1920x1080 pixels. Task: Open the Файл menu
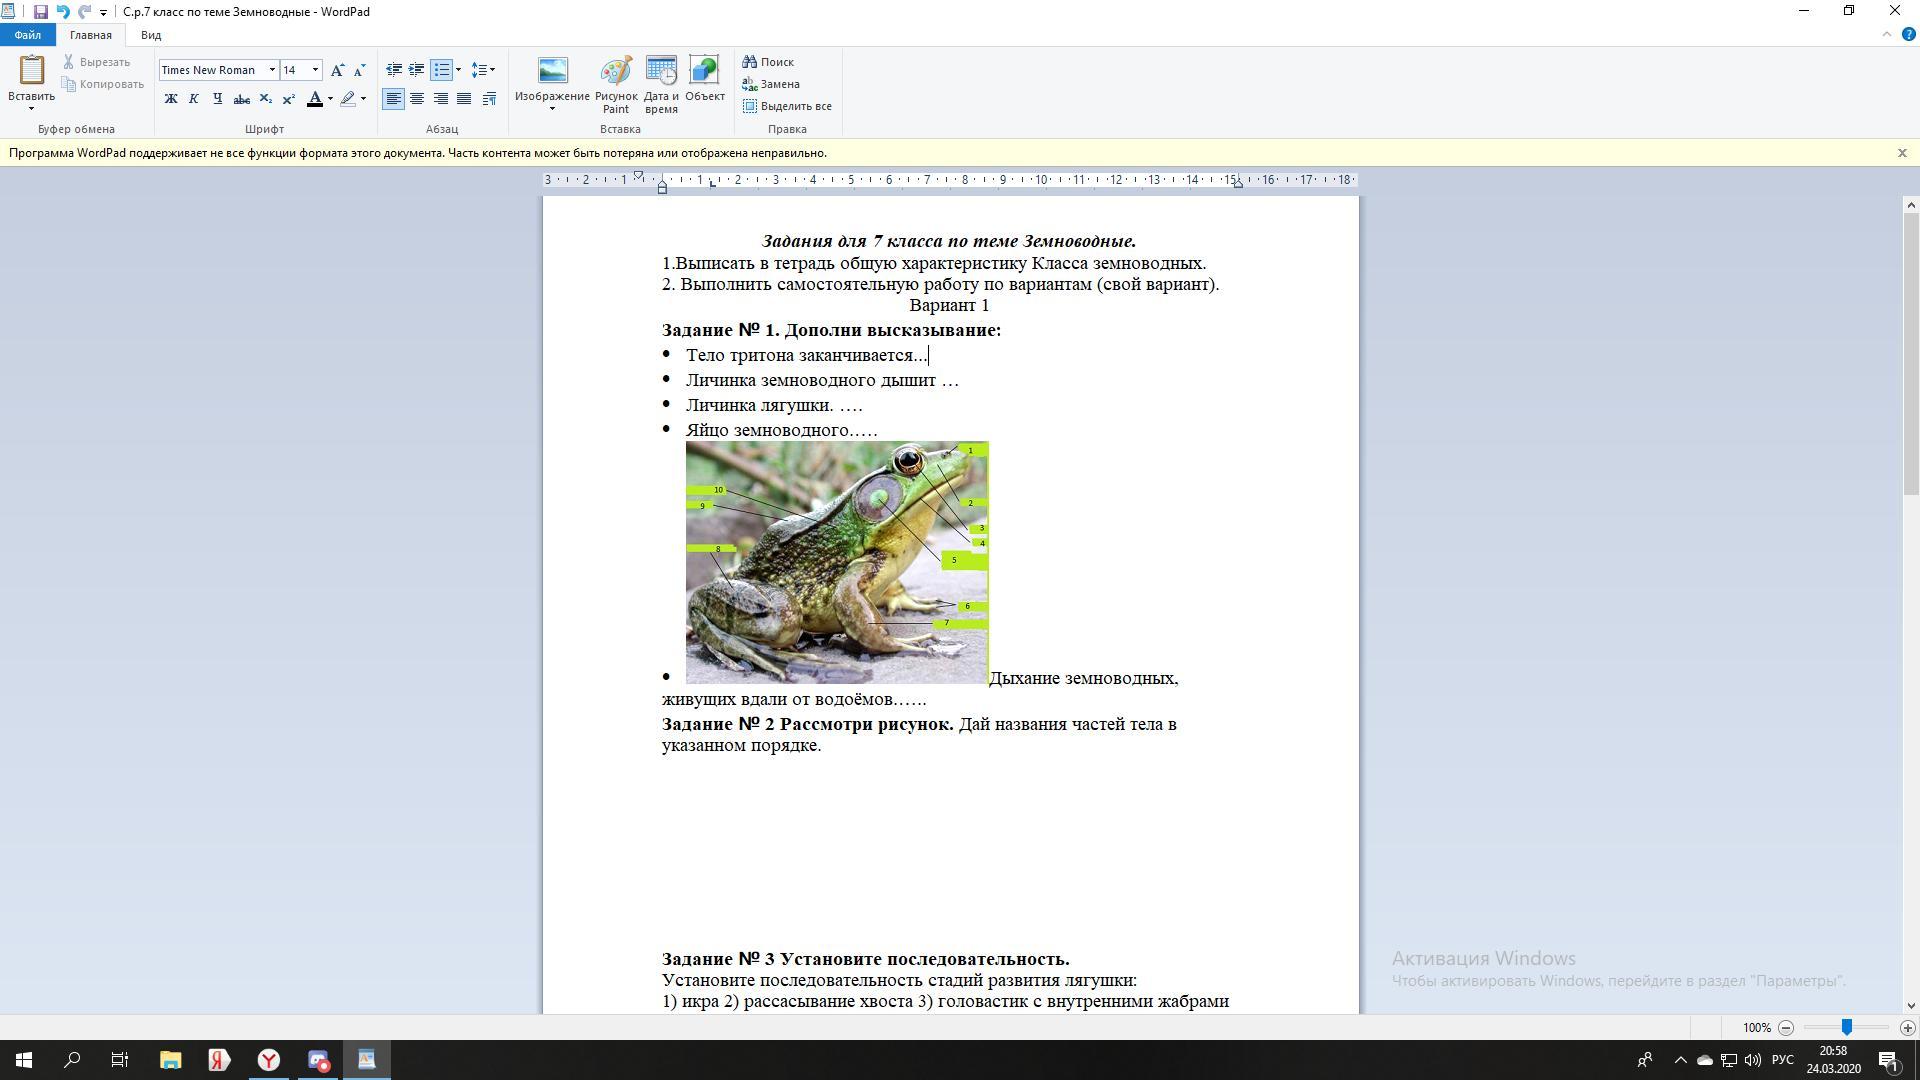tap(28, 35)
